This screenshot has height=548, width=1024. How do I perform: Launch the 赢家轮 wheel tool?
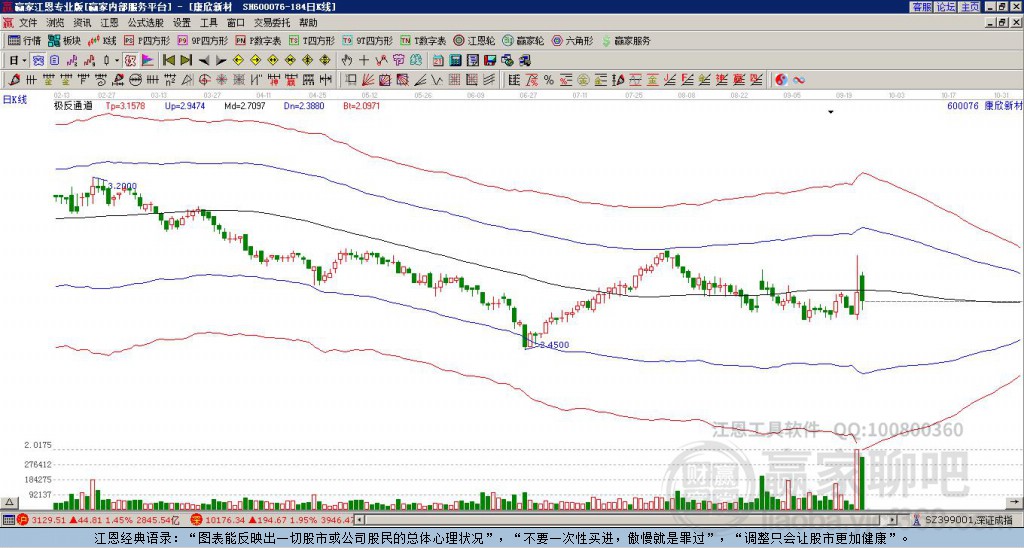coord(523,40)
